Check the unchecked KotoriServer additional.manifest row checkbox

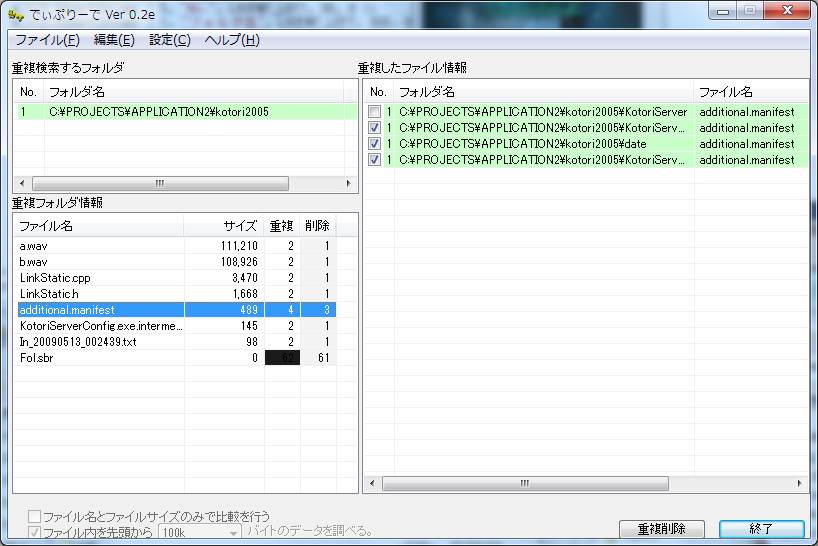(x=375, y=112)
